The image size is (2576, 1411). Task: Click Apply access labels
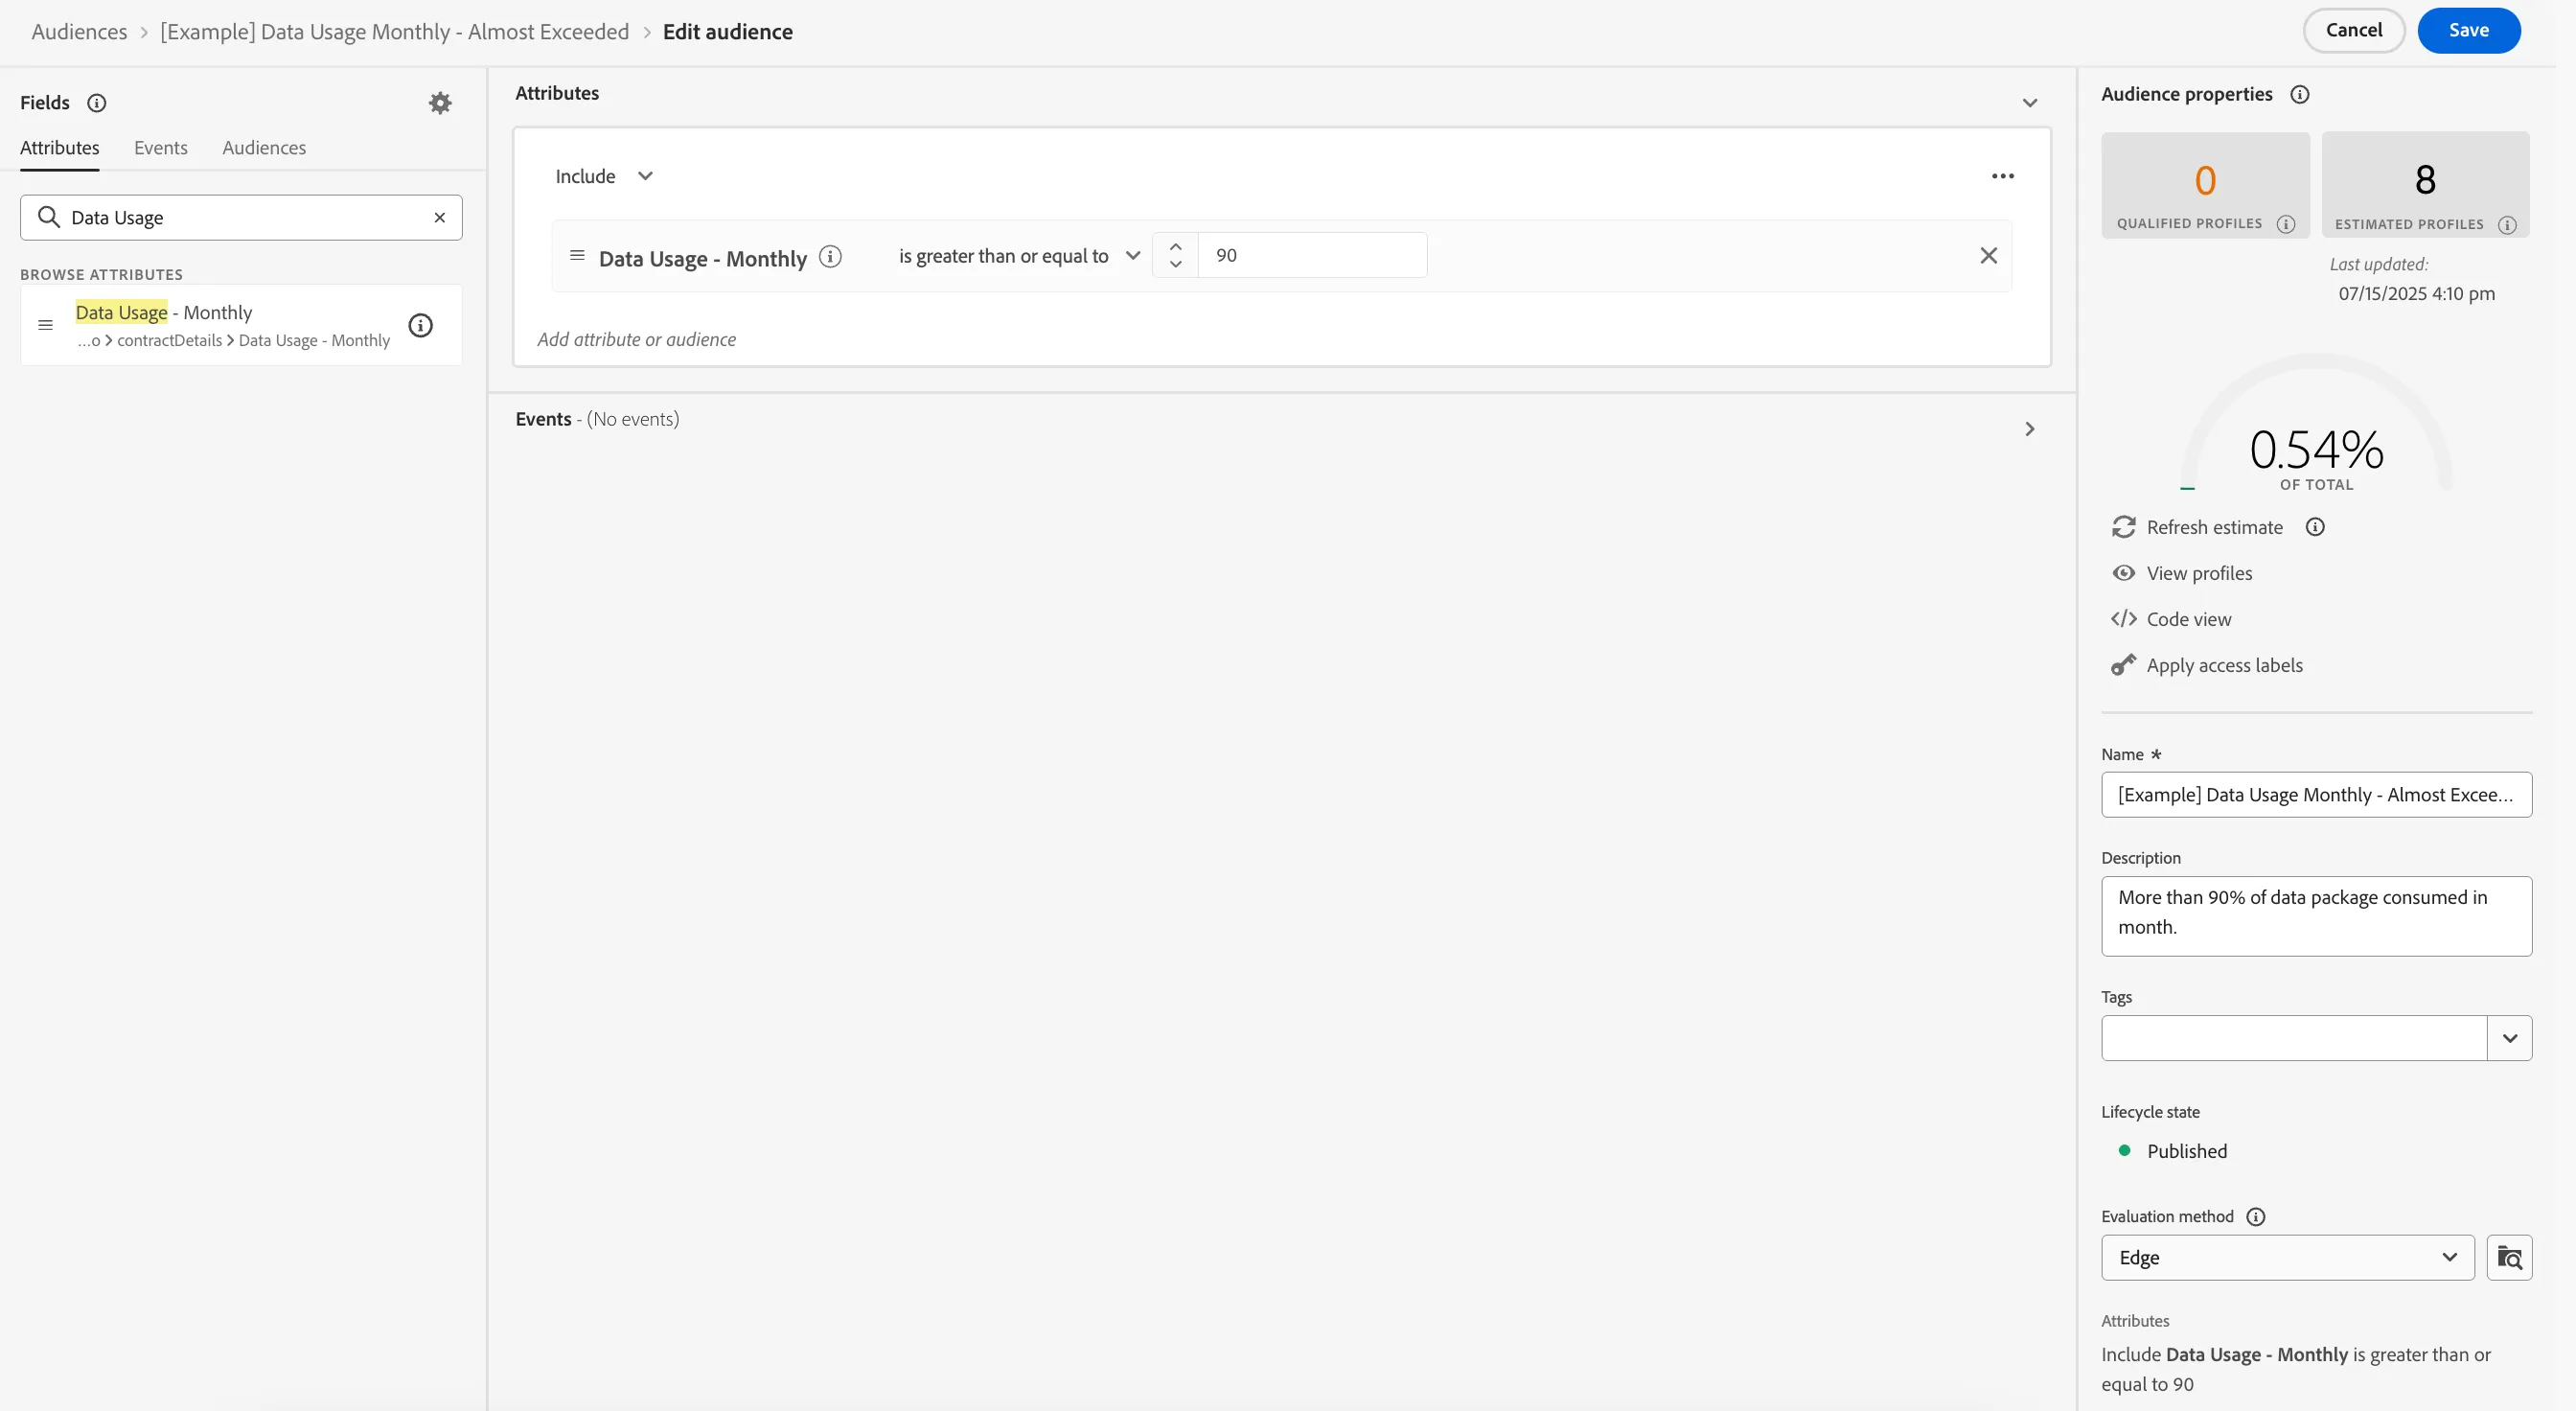(x=2206, y=665)
